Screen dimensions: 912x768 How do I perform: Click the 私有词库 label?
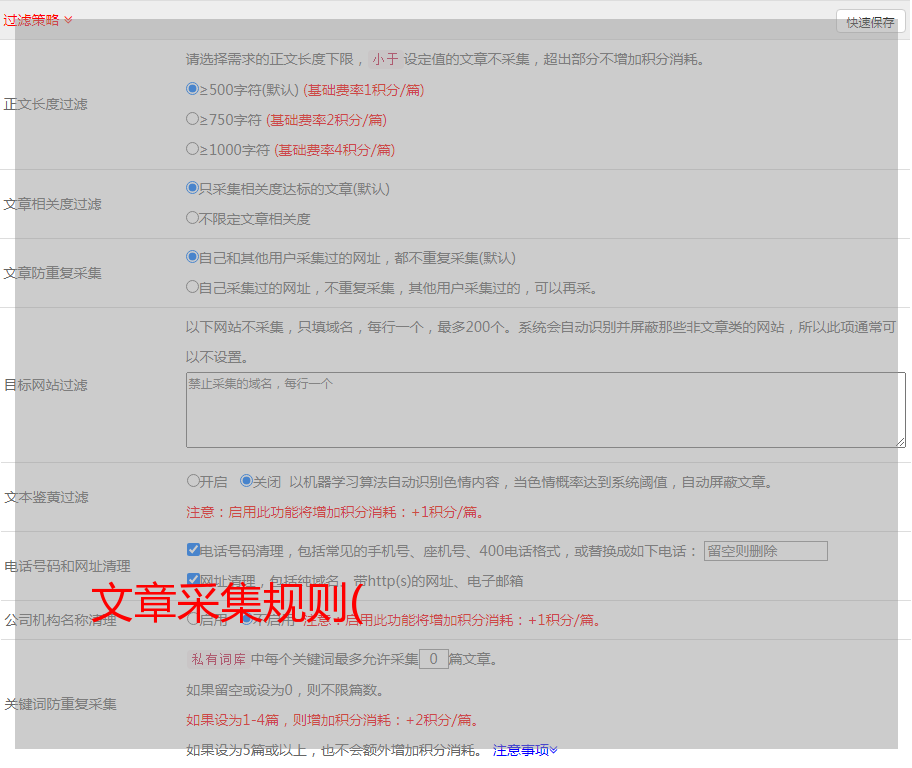[216, 659]
